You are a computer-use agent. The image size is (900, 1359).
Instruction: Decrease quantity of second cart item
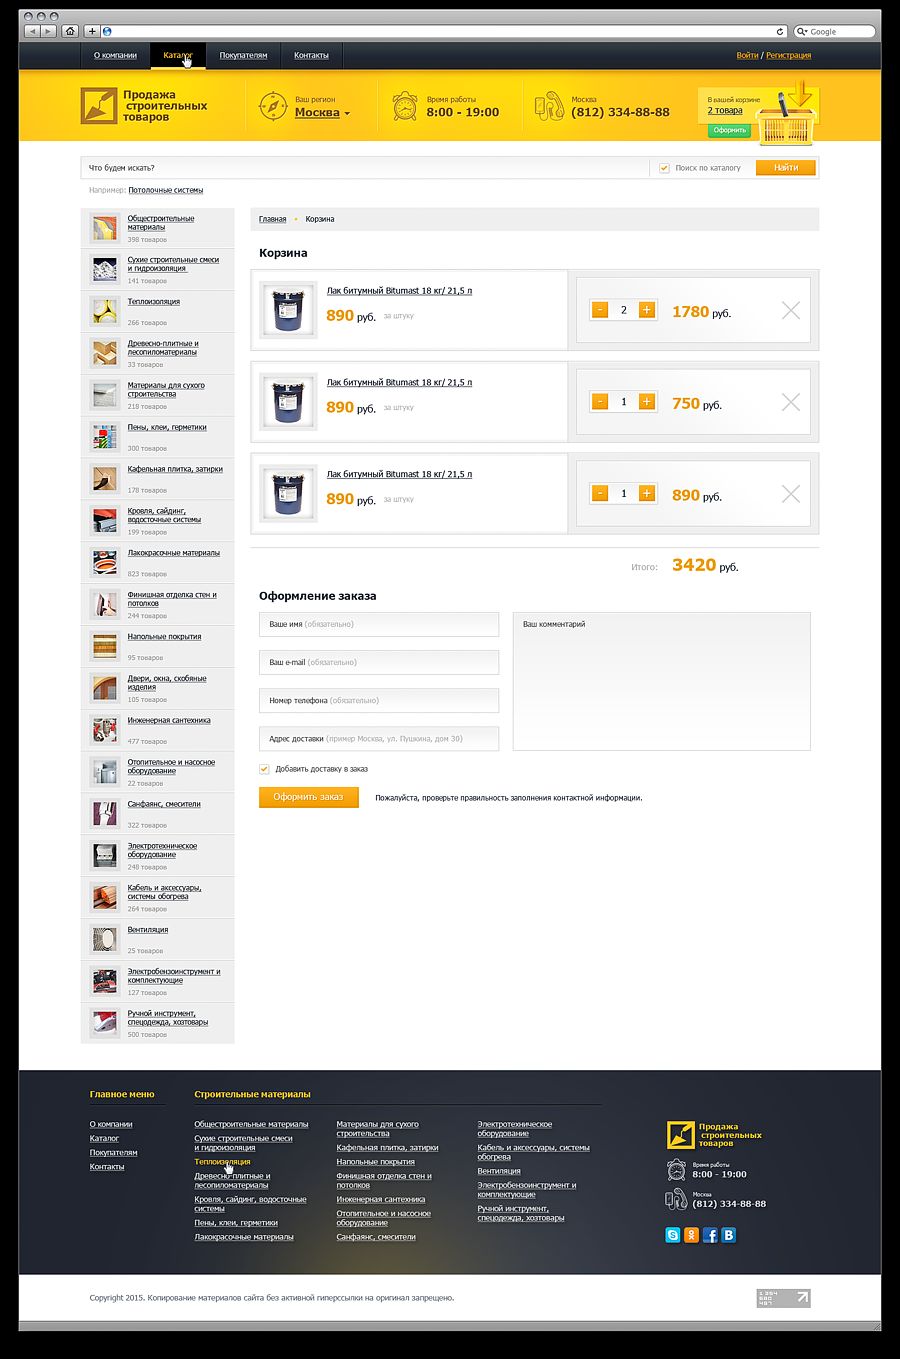click(x=600, y=402)
